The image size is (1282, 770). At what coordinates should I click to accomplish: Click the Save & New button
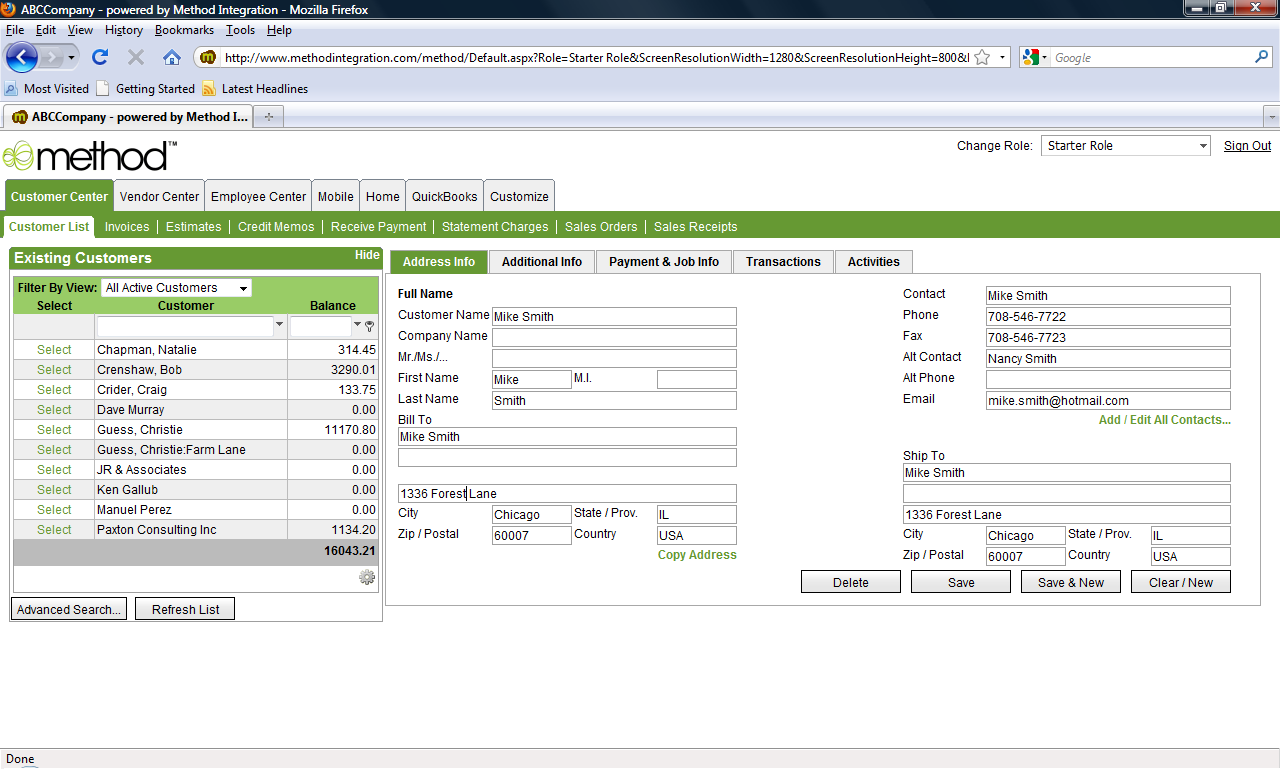[1070, 583]
